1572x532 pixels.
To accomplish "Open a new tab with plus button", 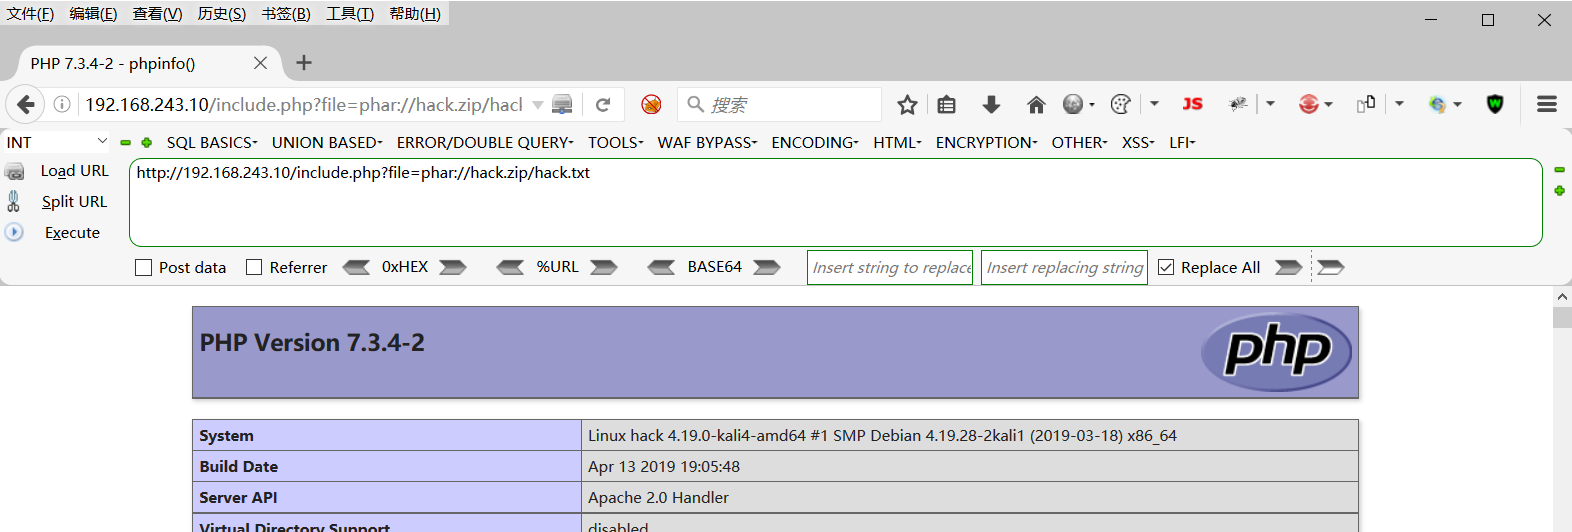I will tap(304, 63).
